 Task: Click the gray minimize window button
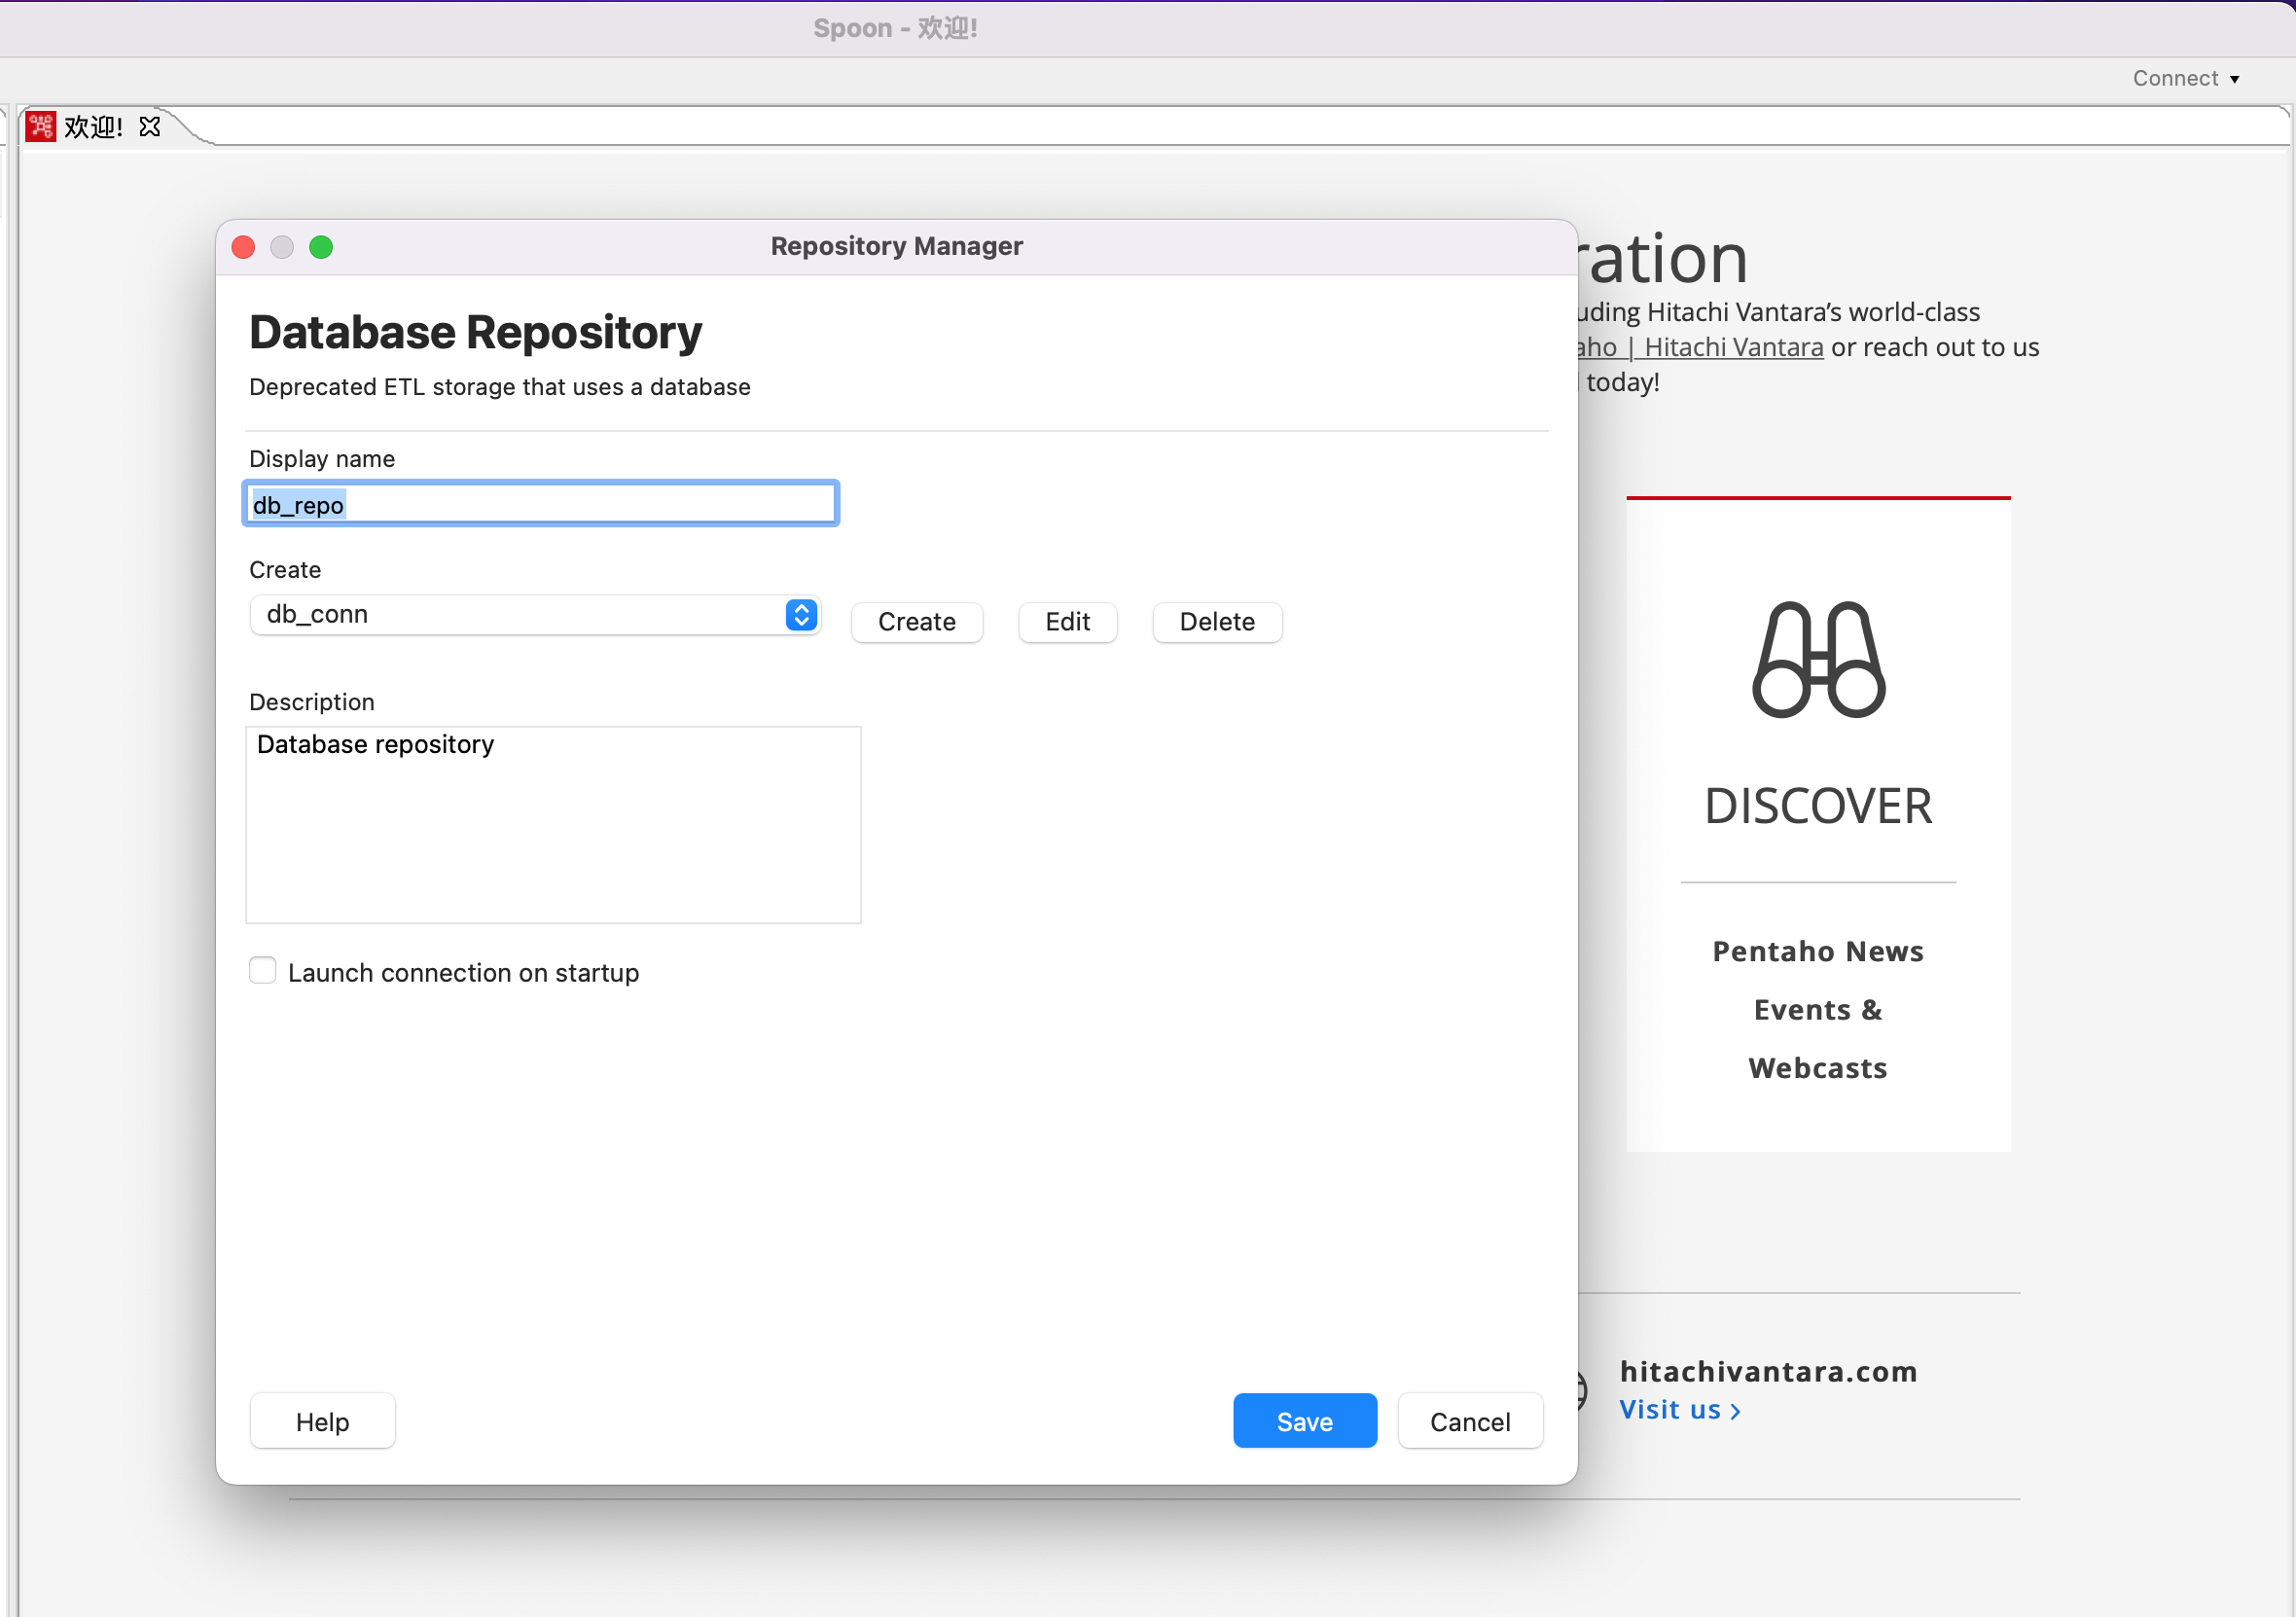tap(282, 247)
